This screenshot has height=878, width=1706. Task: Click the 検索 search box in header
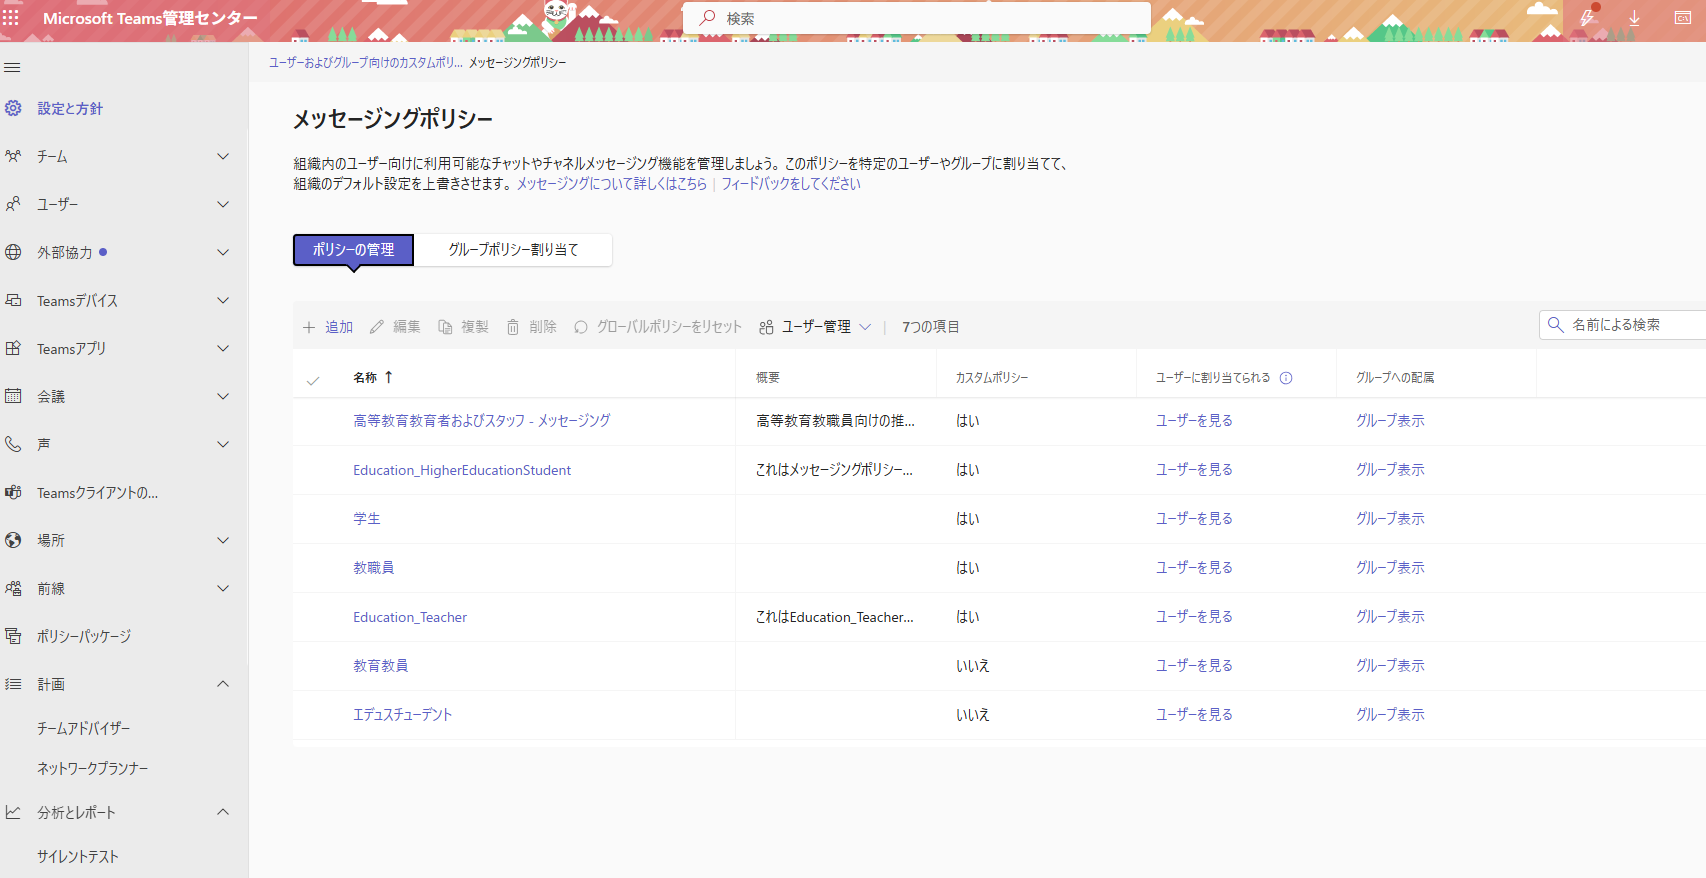[x=917, y=18]
